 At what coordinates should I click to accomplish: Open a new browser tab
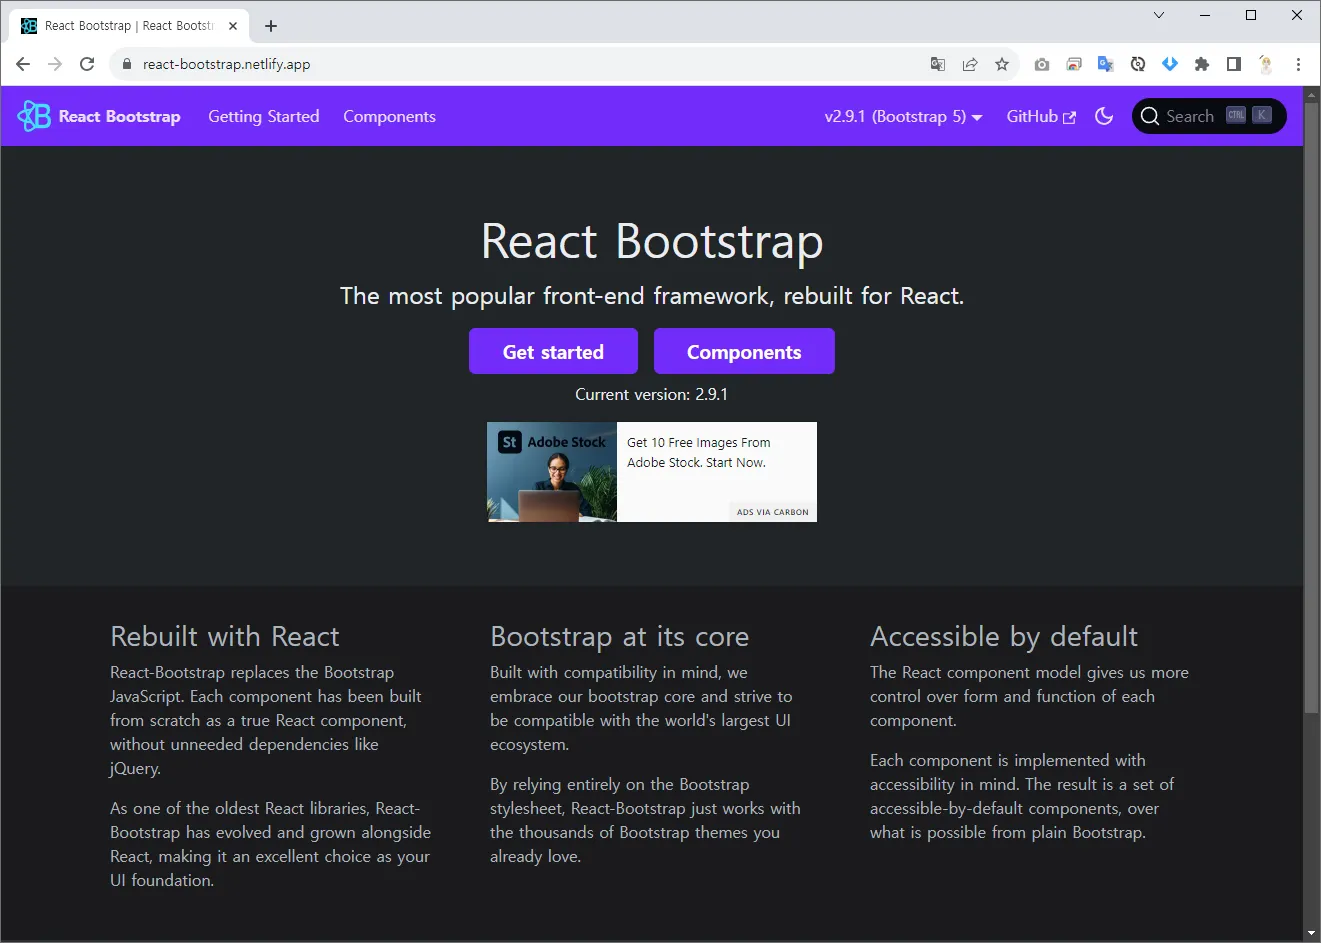(271, 26)
